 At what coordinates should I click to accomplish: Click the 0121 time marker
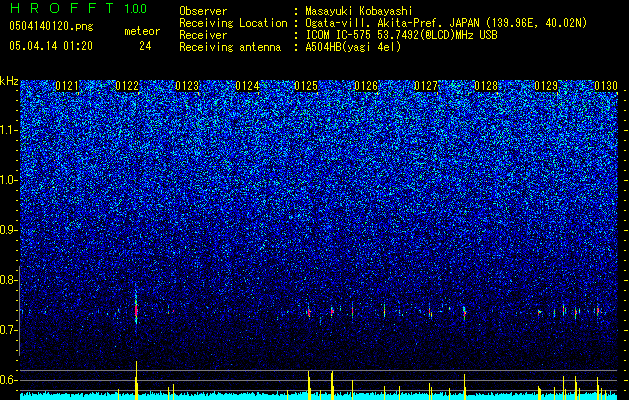click(67, 86)
